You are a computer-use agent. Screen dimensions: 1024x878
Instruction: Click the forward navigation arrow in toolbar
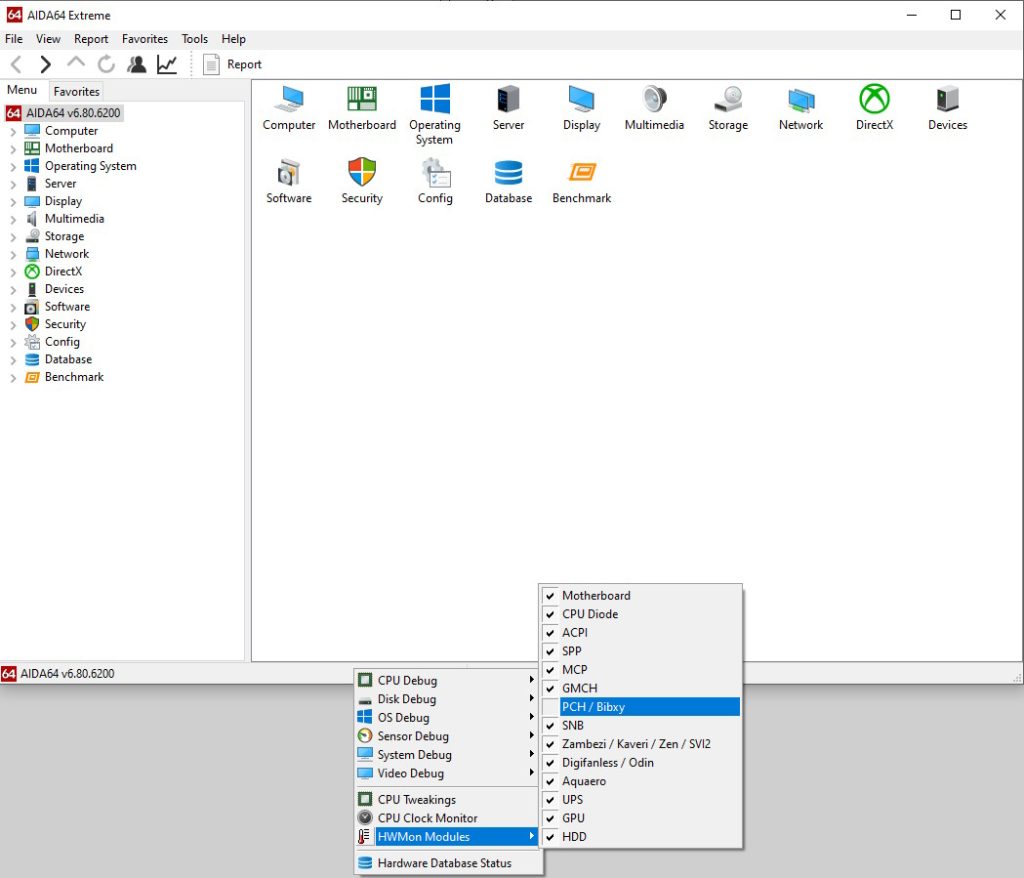[x=45, y=64]
